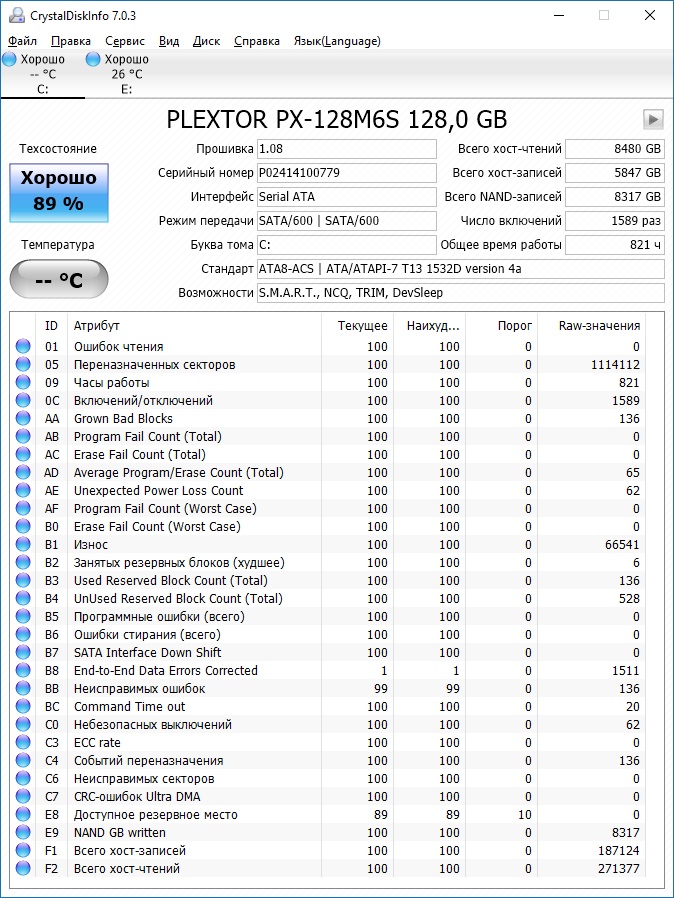Click raw value 1114112 in table
The image size is (674, 898).
point(615,364)
